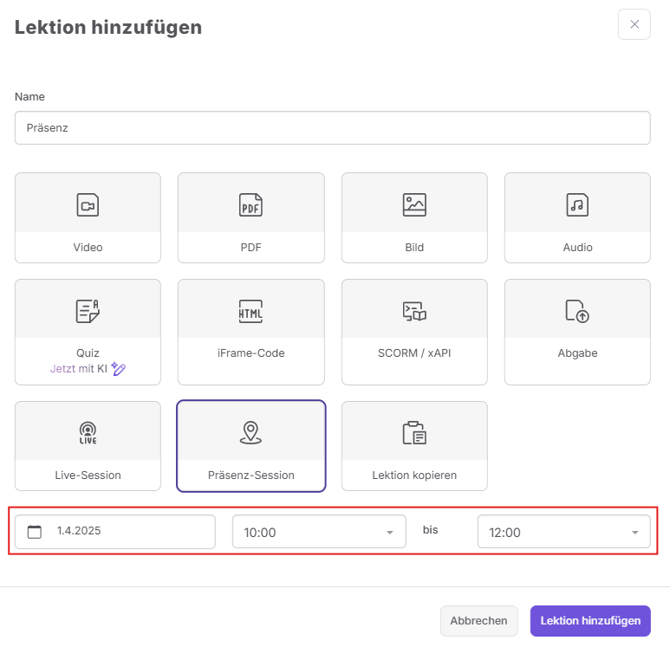
Task: Click the Audio card label
Action: pos(577,247)
